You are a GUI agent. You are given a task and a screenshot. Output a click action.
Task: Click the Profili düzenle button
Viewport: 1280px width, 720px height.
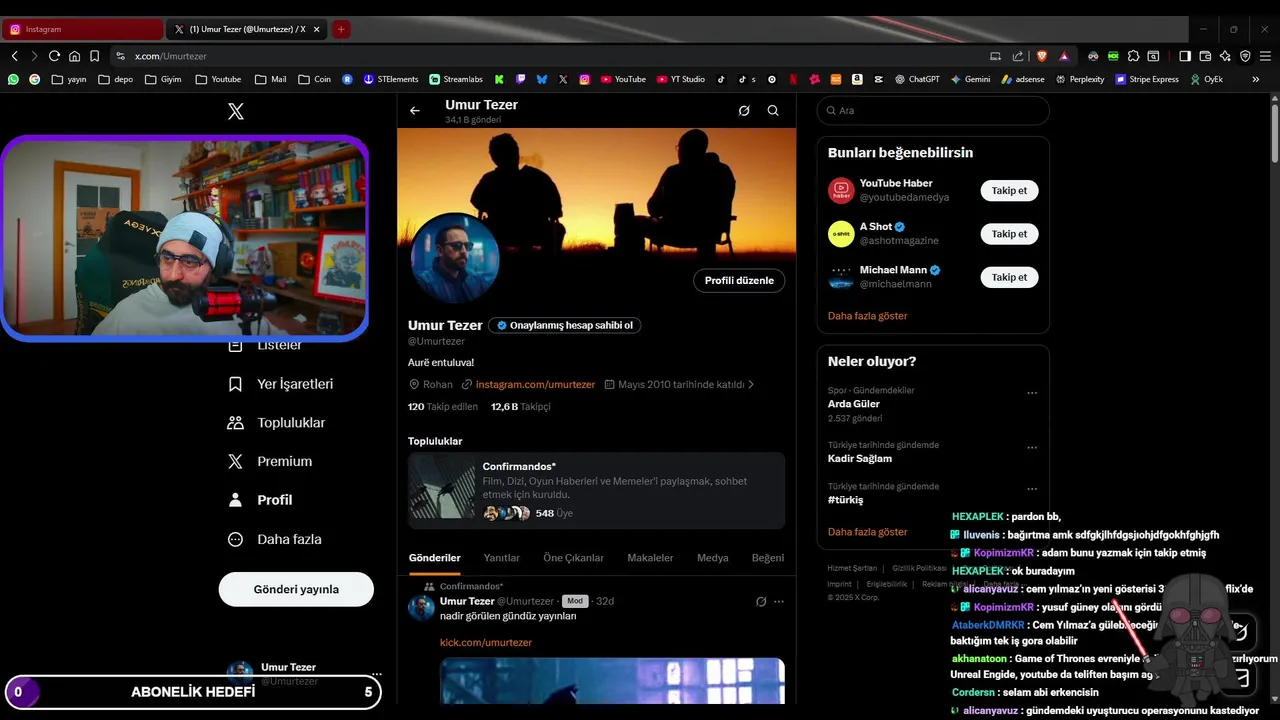(x=739, y=280)
